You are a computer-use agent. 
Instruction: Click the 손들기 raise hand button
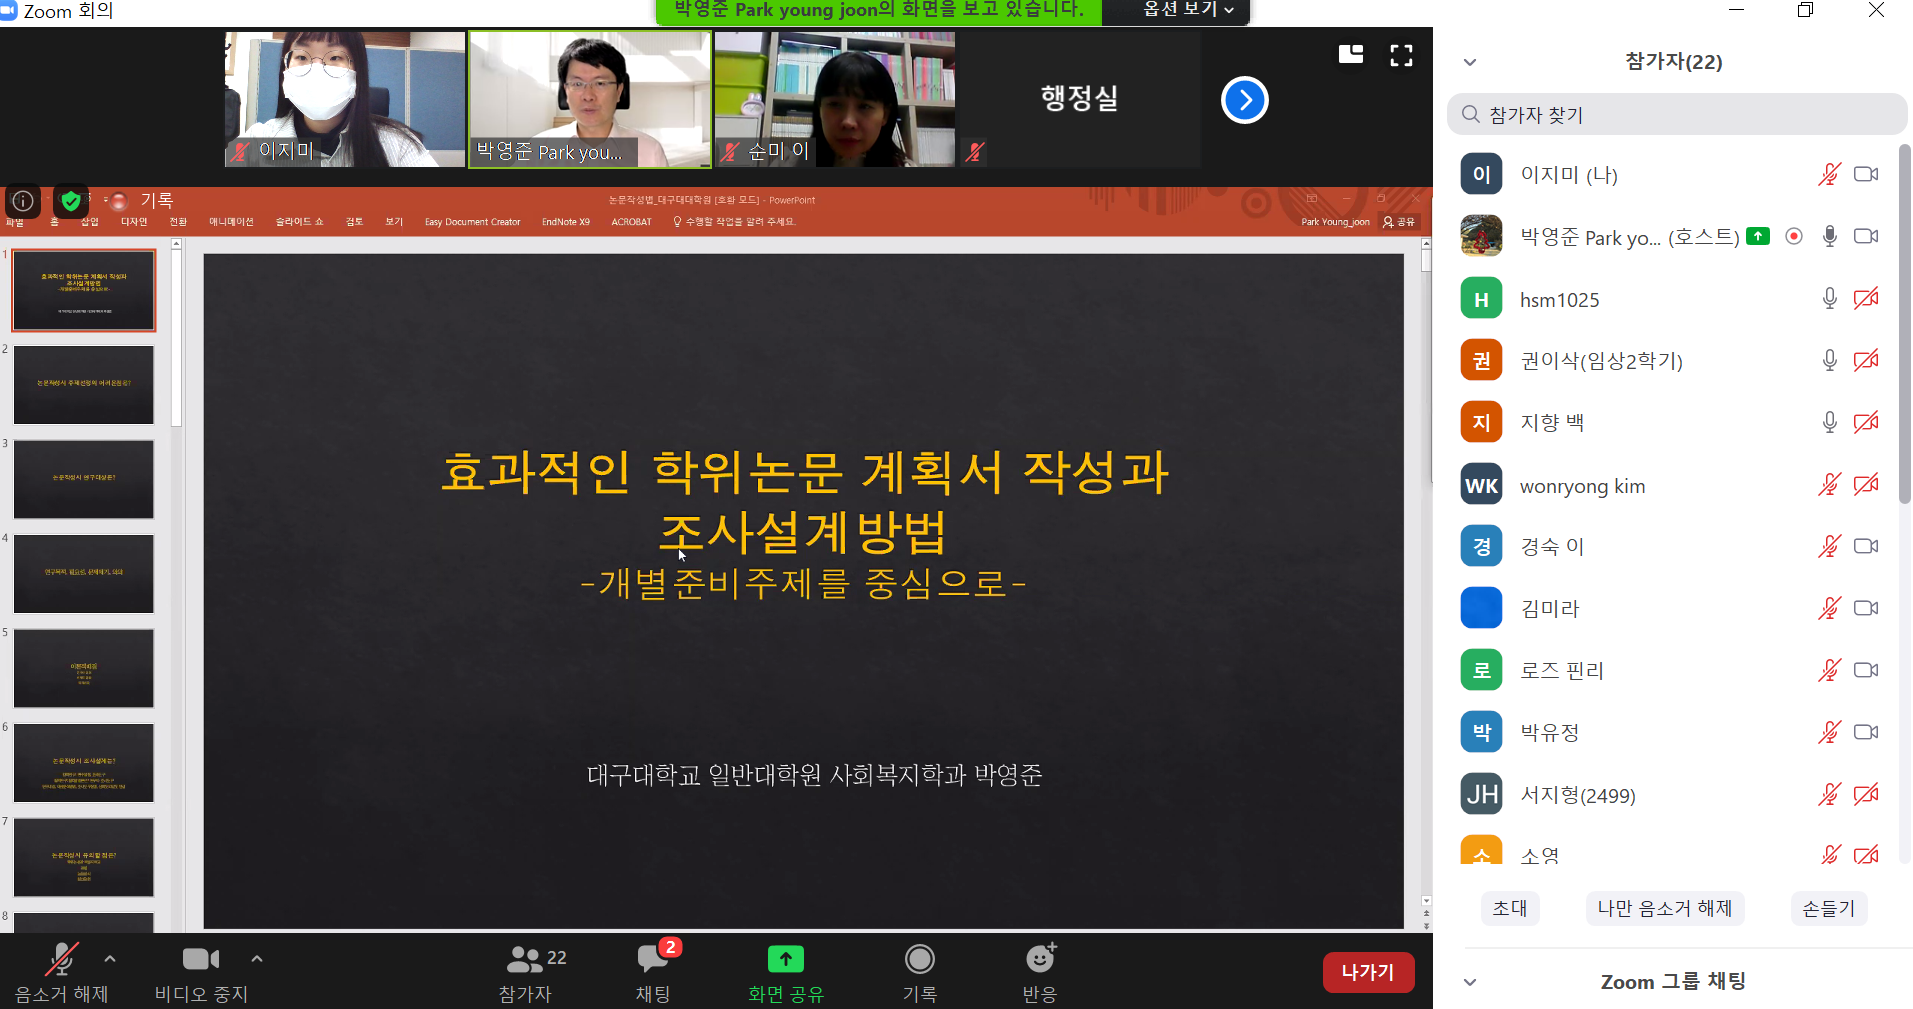pos(1828,908)
